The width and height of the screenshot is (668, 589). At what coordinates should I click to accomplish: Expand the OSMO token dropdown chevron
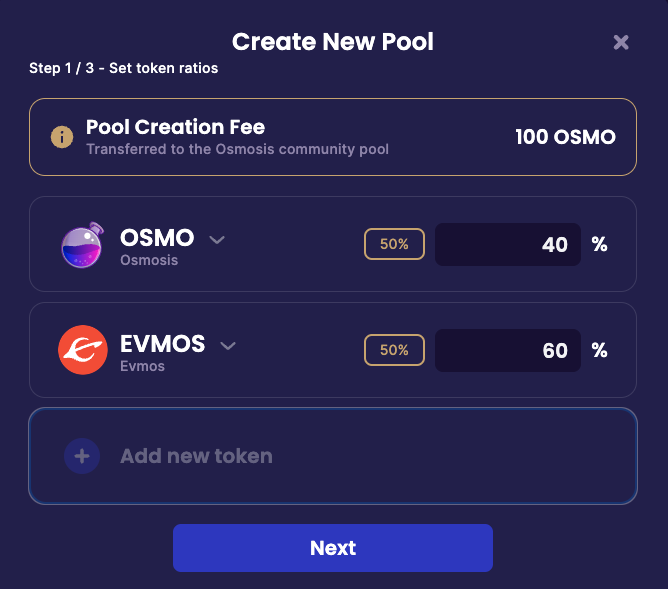click(x=217, y=240)
